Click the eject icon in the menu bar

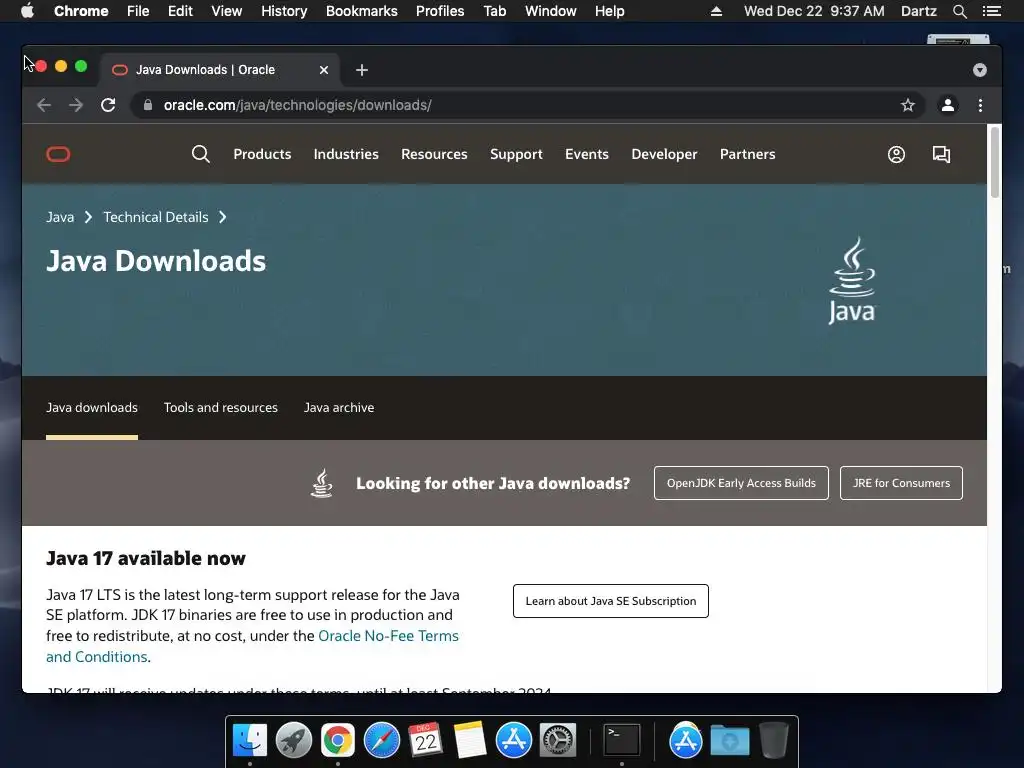716,11
